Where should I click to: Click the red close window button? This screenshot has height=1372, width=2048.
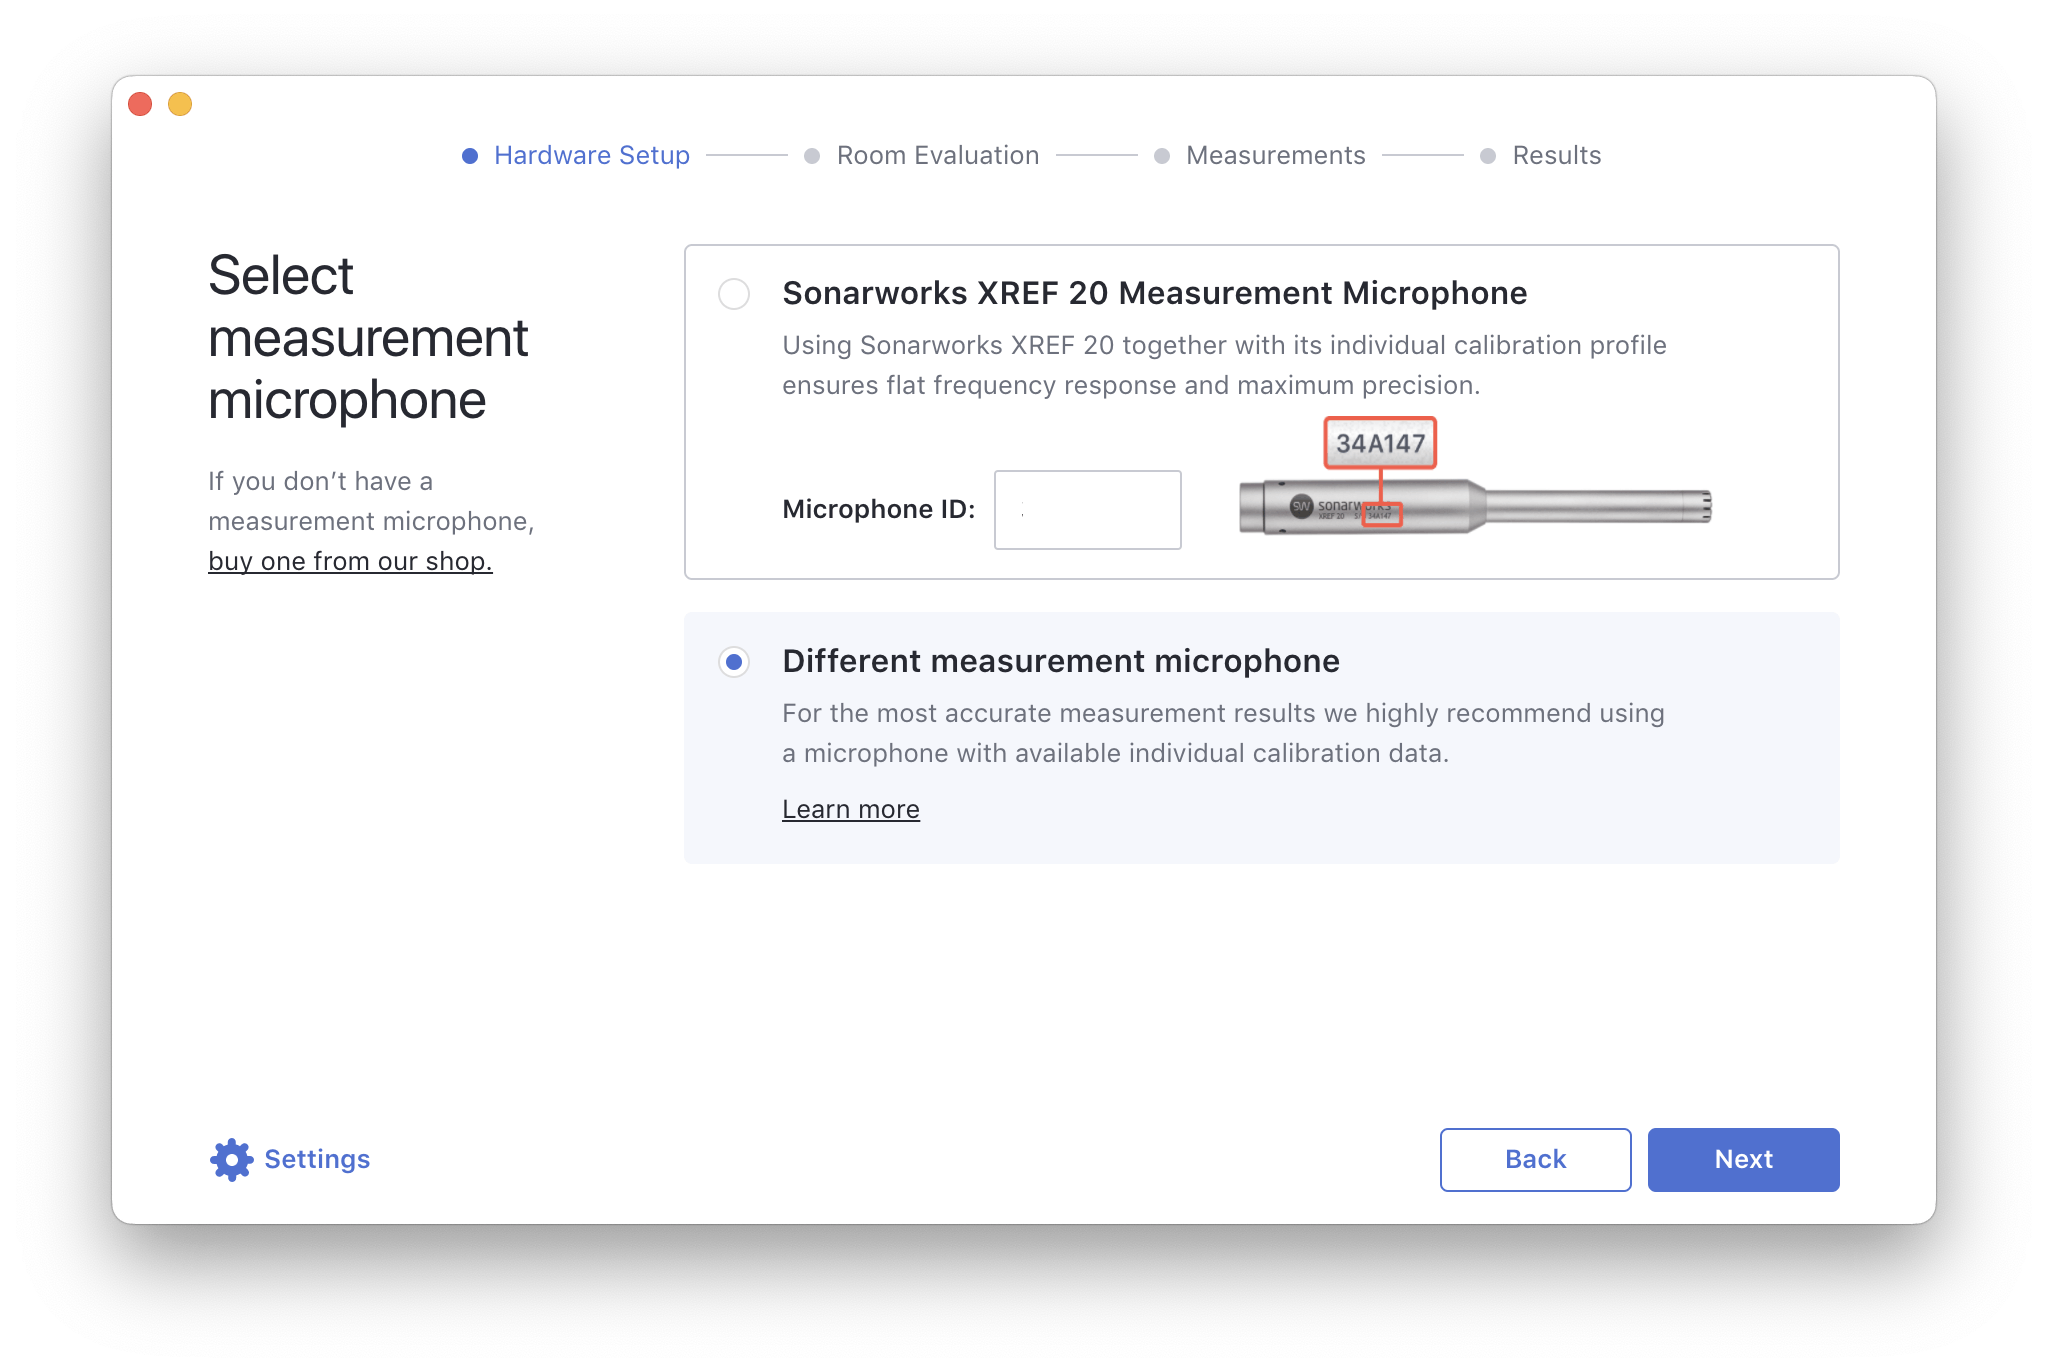(x=140, y=104)
